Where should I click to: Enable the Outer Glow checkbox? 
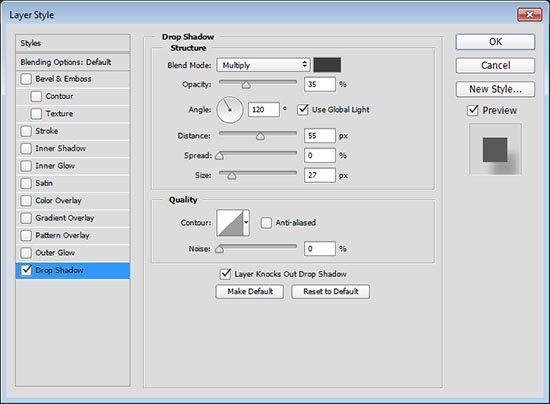[x=26, y=253]
